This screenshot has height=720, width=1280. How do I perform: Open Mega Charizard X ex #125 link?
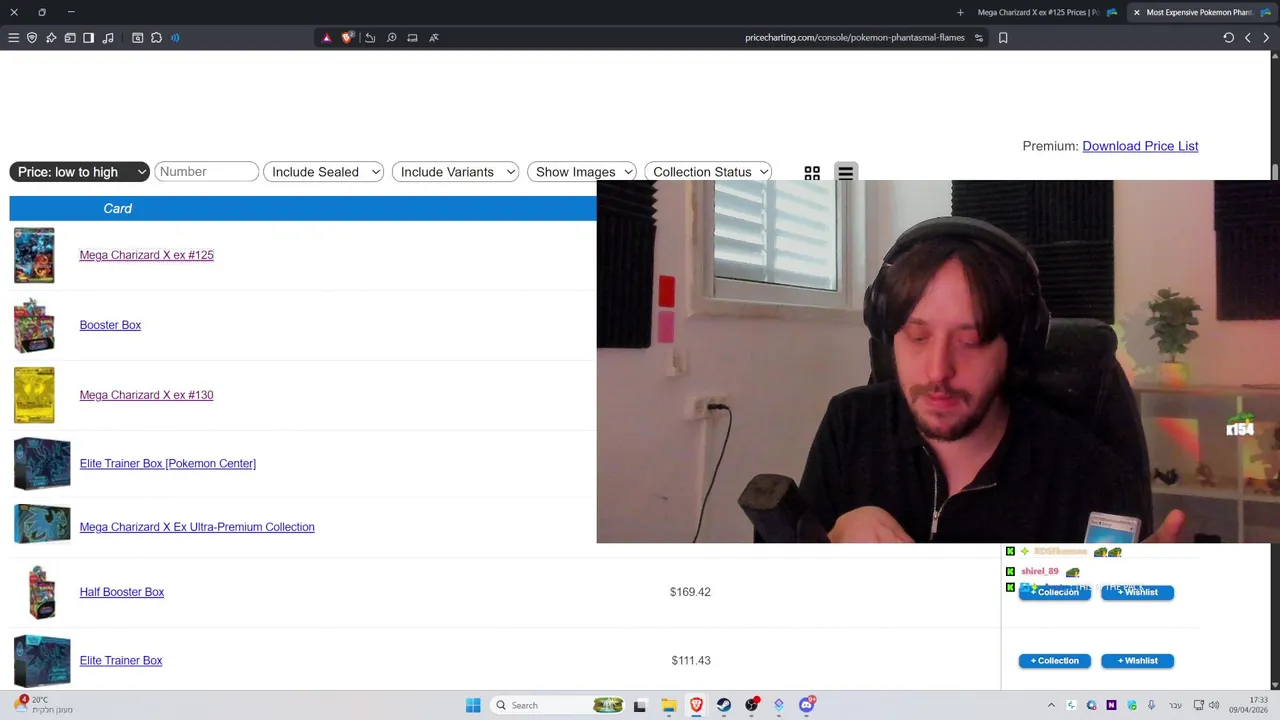click(x=146, y=255)
